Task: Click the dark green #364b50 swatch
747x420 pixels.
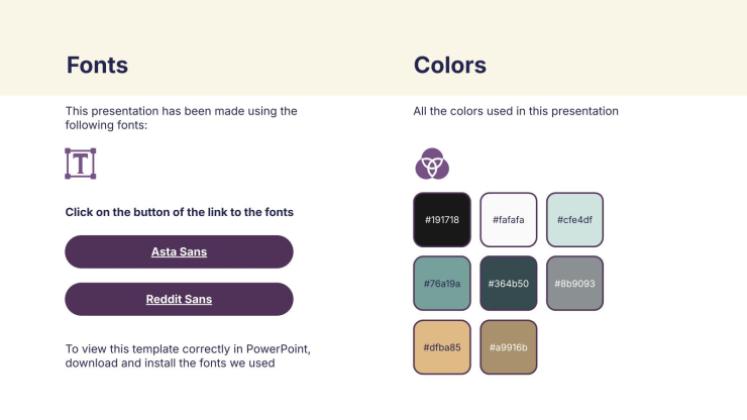Action: [x=508, y=283]
